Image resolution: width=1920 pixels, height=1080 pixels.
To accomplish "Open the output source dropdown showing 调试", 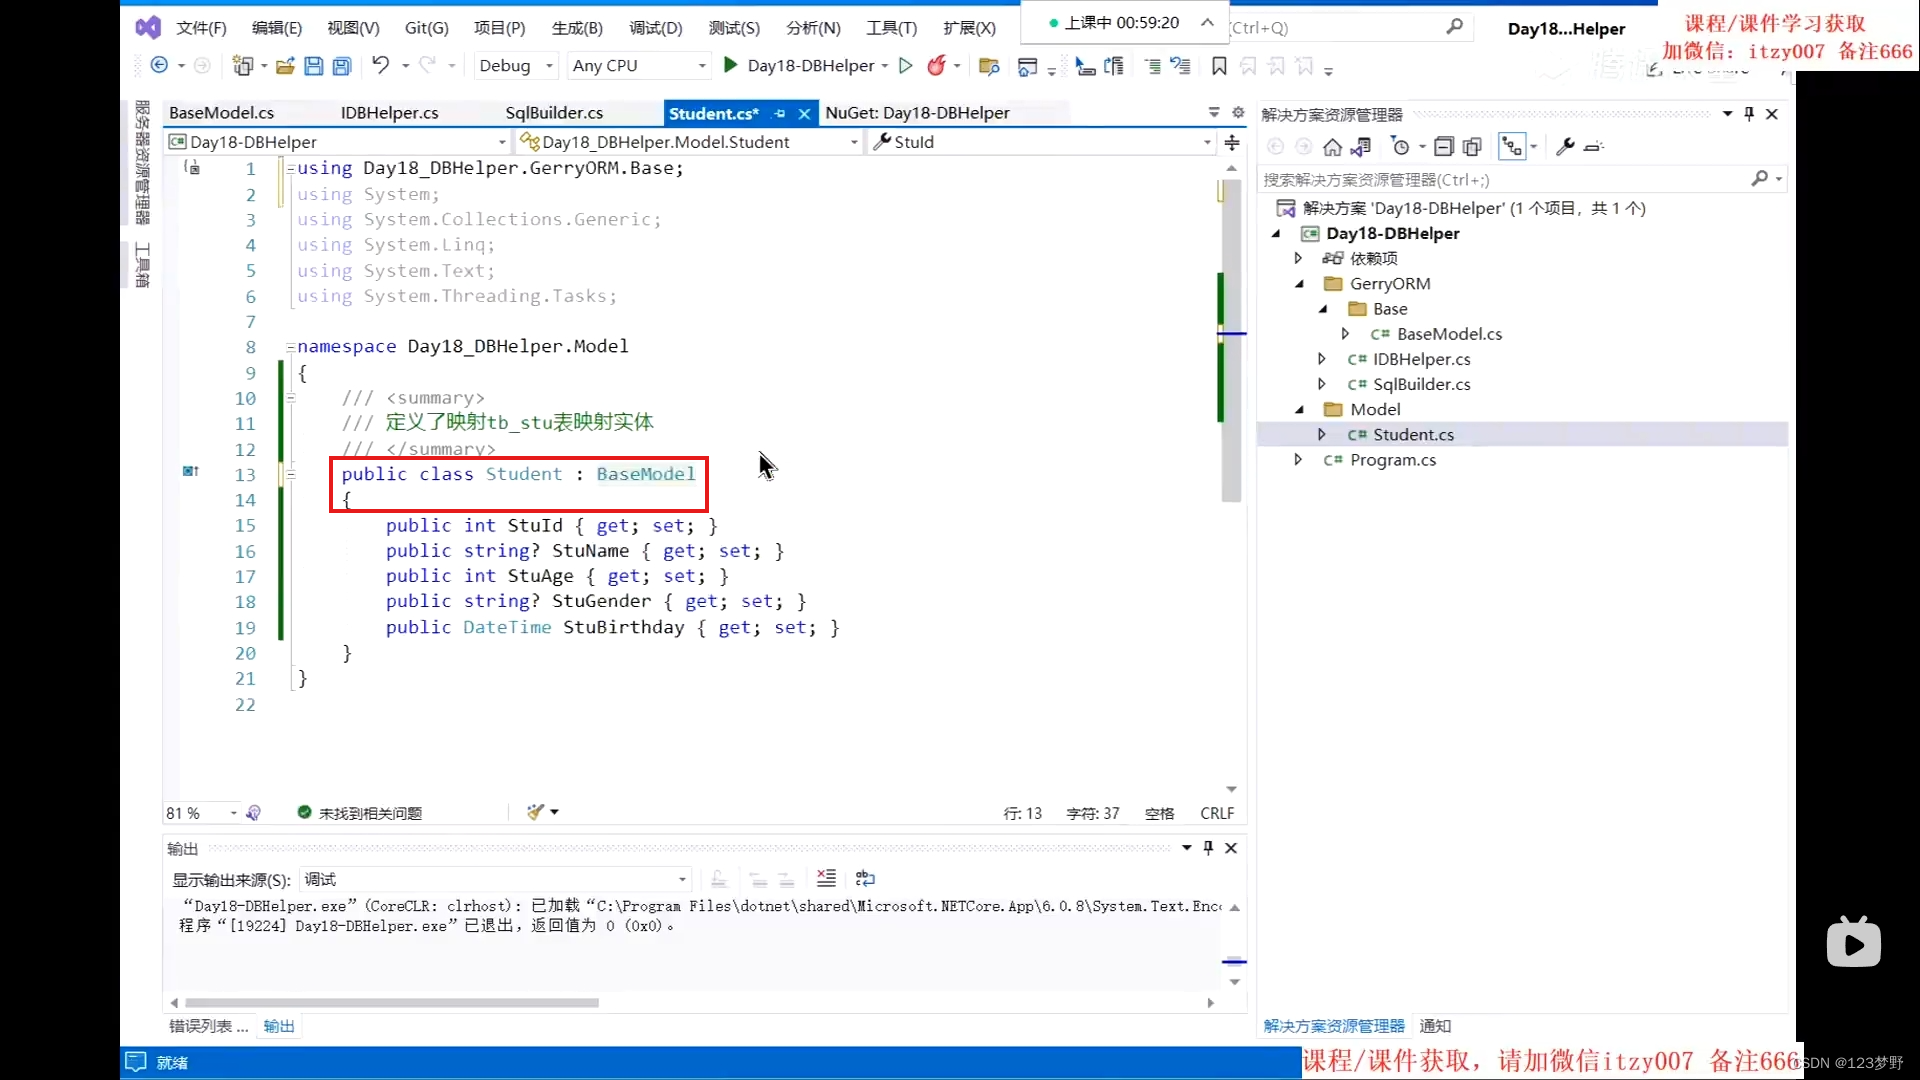I will pyautogui.click(x=495, y=879).
